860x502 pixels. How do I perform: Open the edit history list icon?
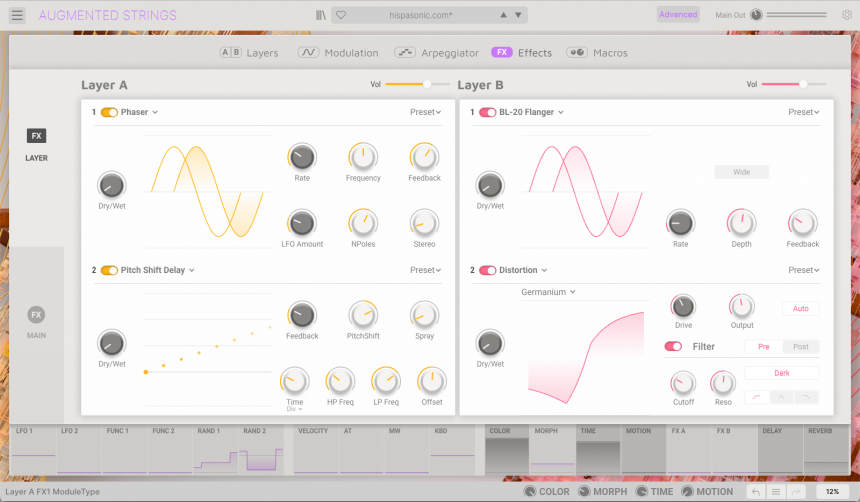point(776,492)
